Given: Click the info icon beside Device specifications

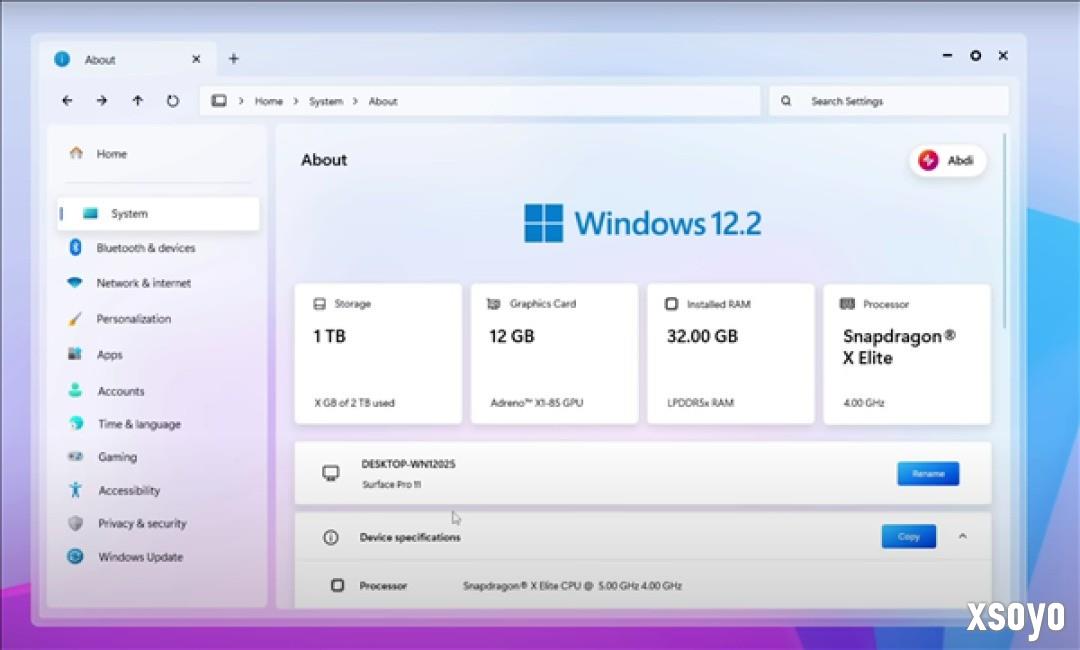Looking at the screenshot, I should click(331, 537).
